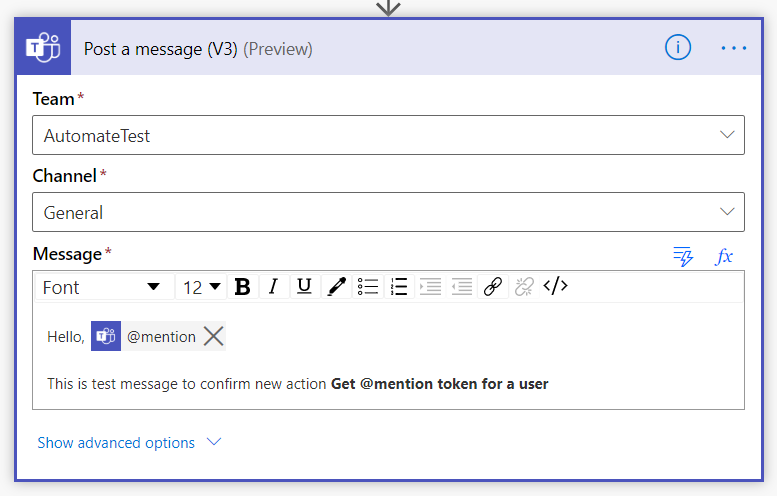777x496 pixels.
Task: Click the remove link icon
Action: (524, 287)
